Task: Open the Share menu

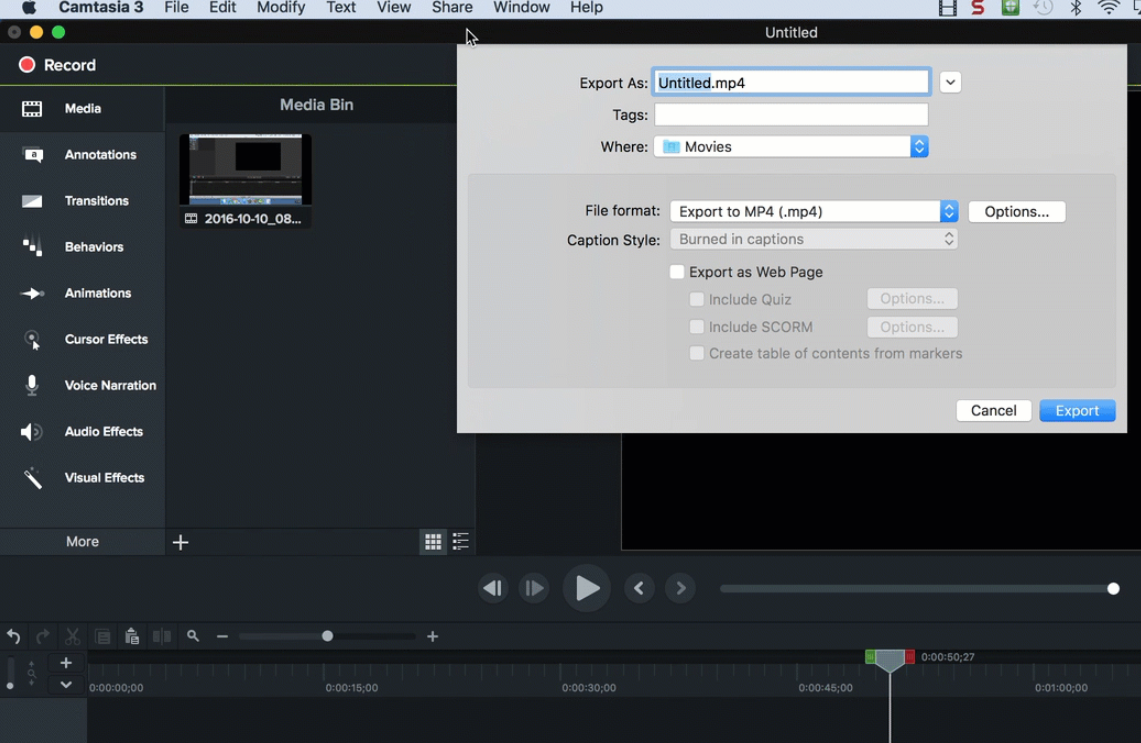Action: point(452,8)
